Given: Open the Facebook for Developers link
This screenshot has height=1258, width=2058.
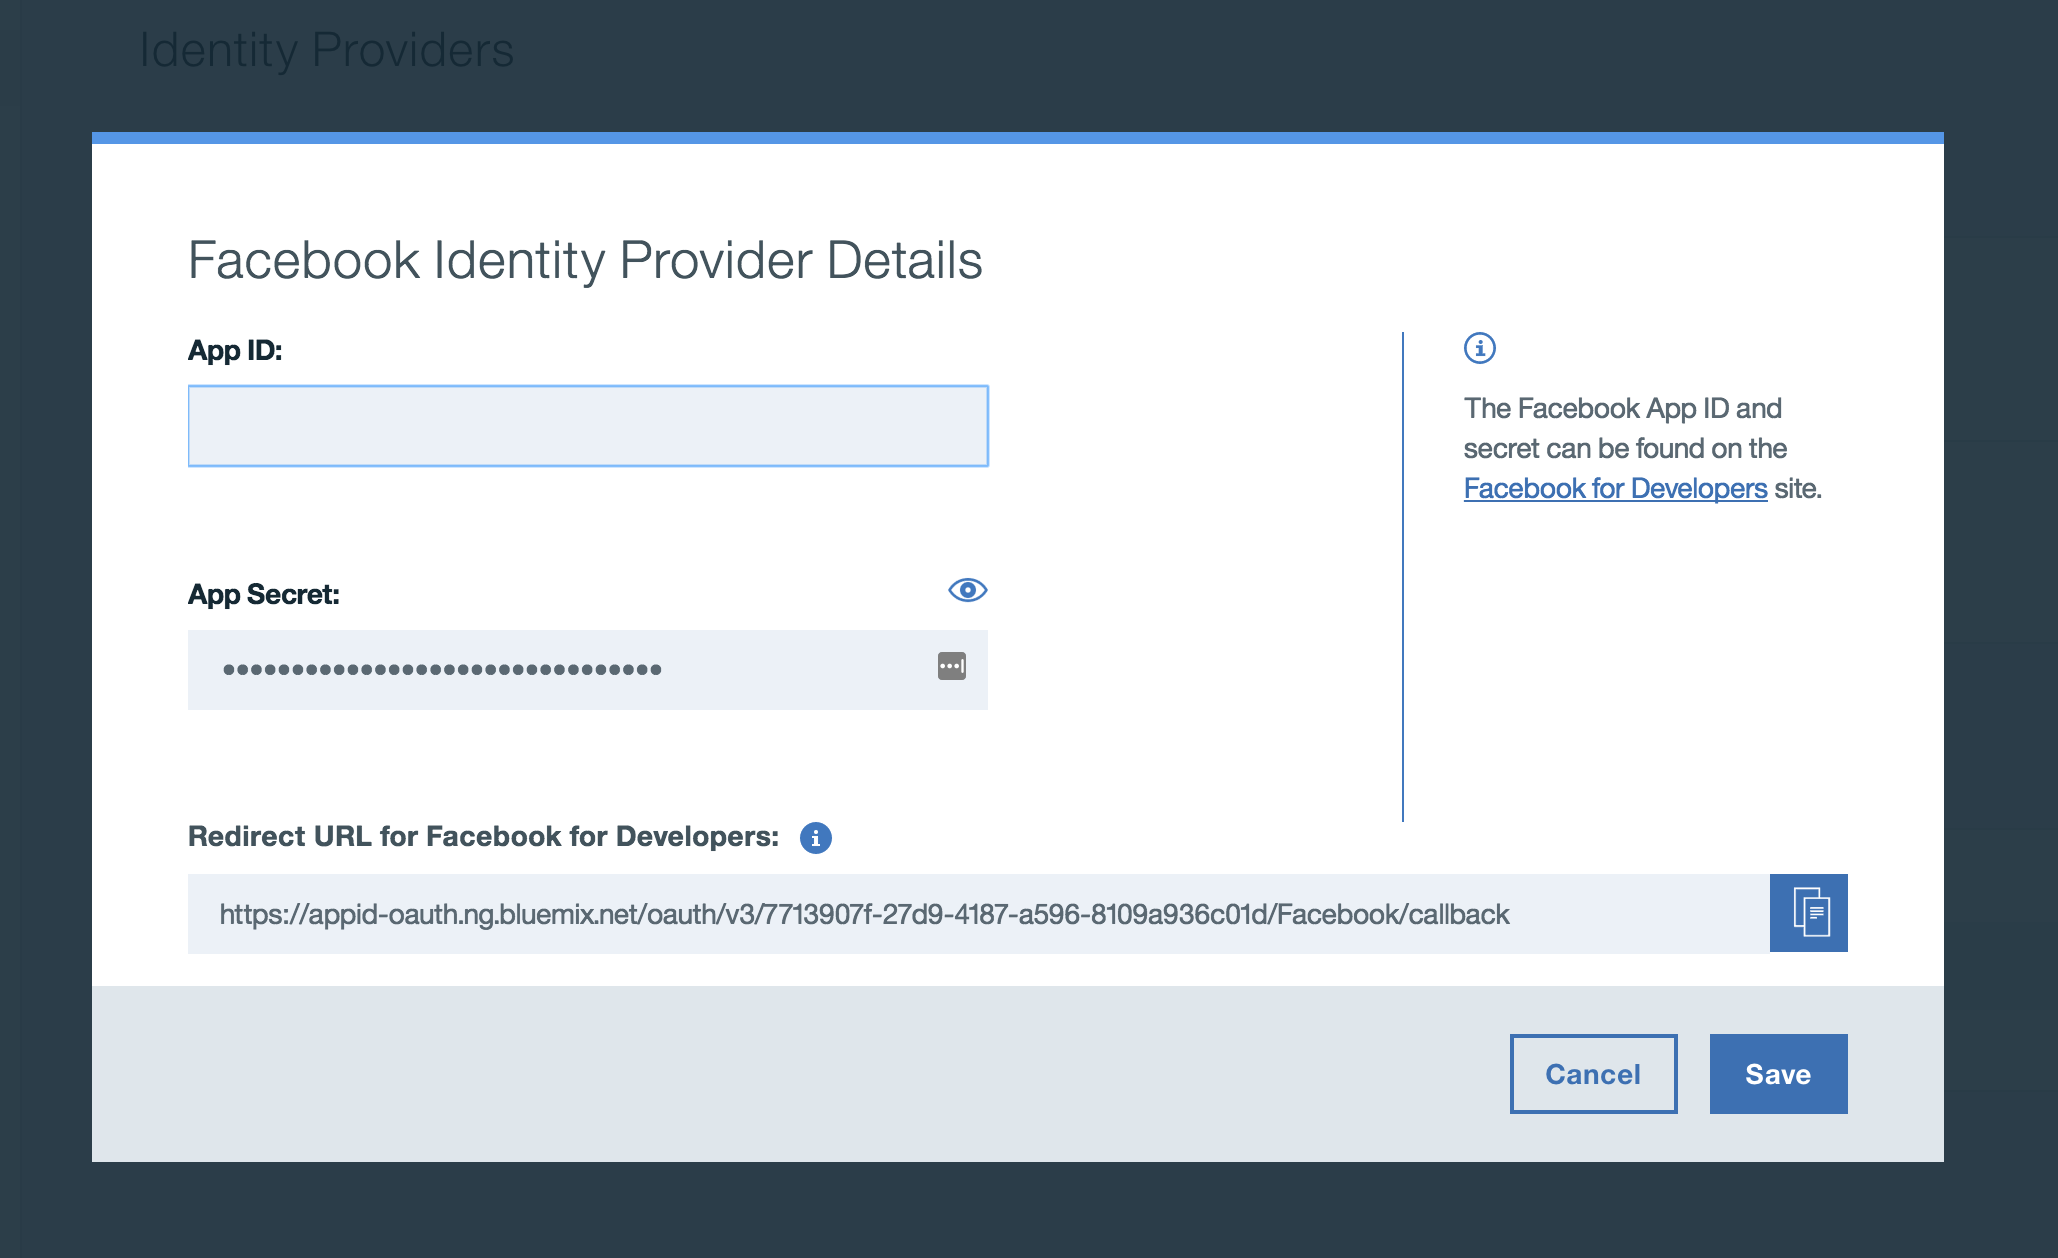Looking at the screenshot, I should point(1614,489).
